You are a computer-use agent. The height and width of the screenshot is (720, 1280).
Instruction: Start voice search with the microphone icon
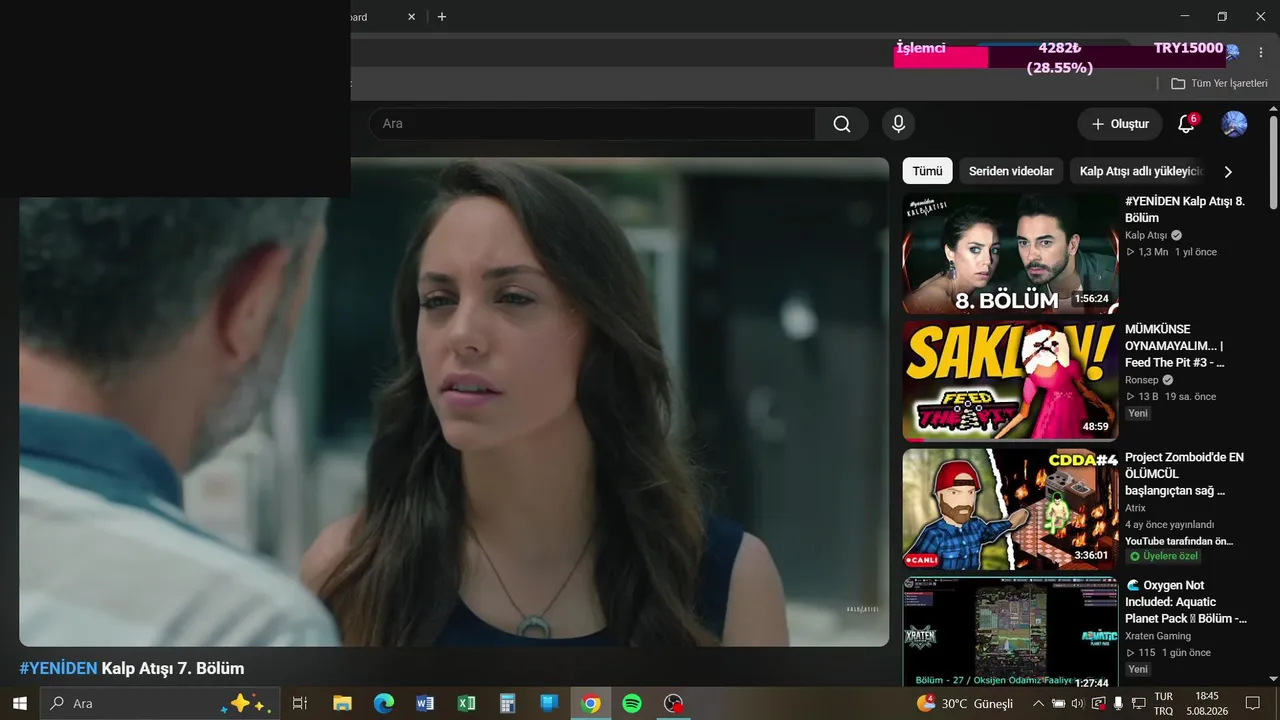(x=898, y=124)
